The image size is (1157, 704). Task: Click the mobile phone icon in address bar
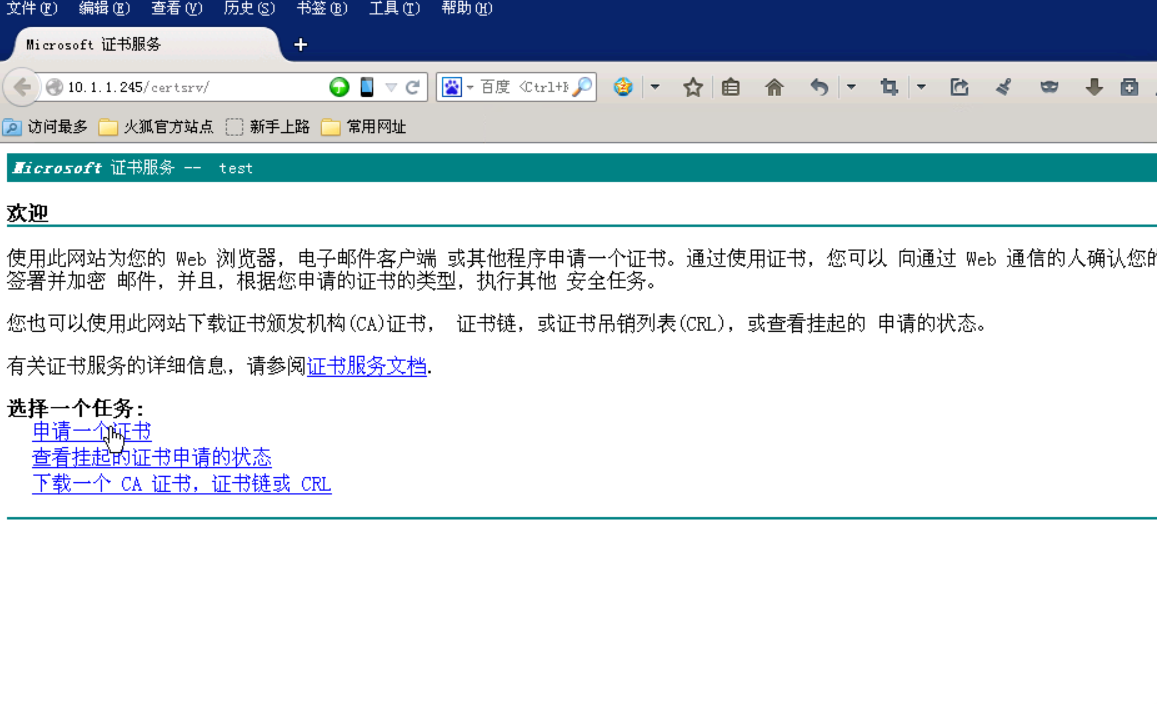pyautogui.click(x=367, y=87)
